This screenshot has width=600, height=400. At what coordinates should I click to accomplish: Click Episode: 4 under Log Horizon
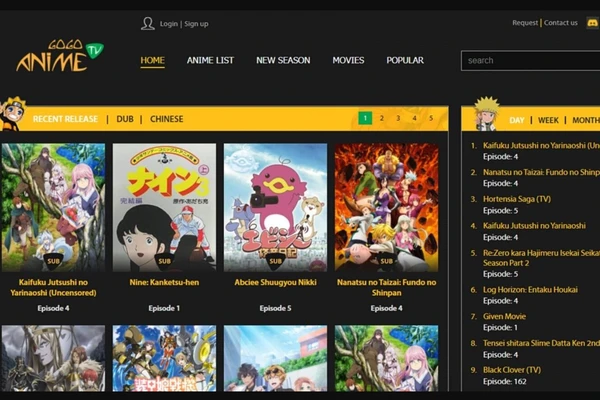click(500, 301)
